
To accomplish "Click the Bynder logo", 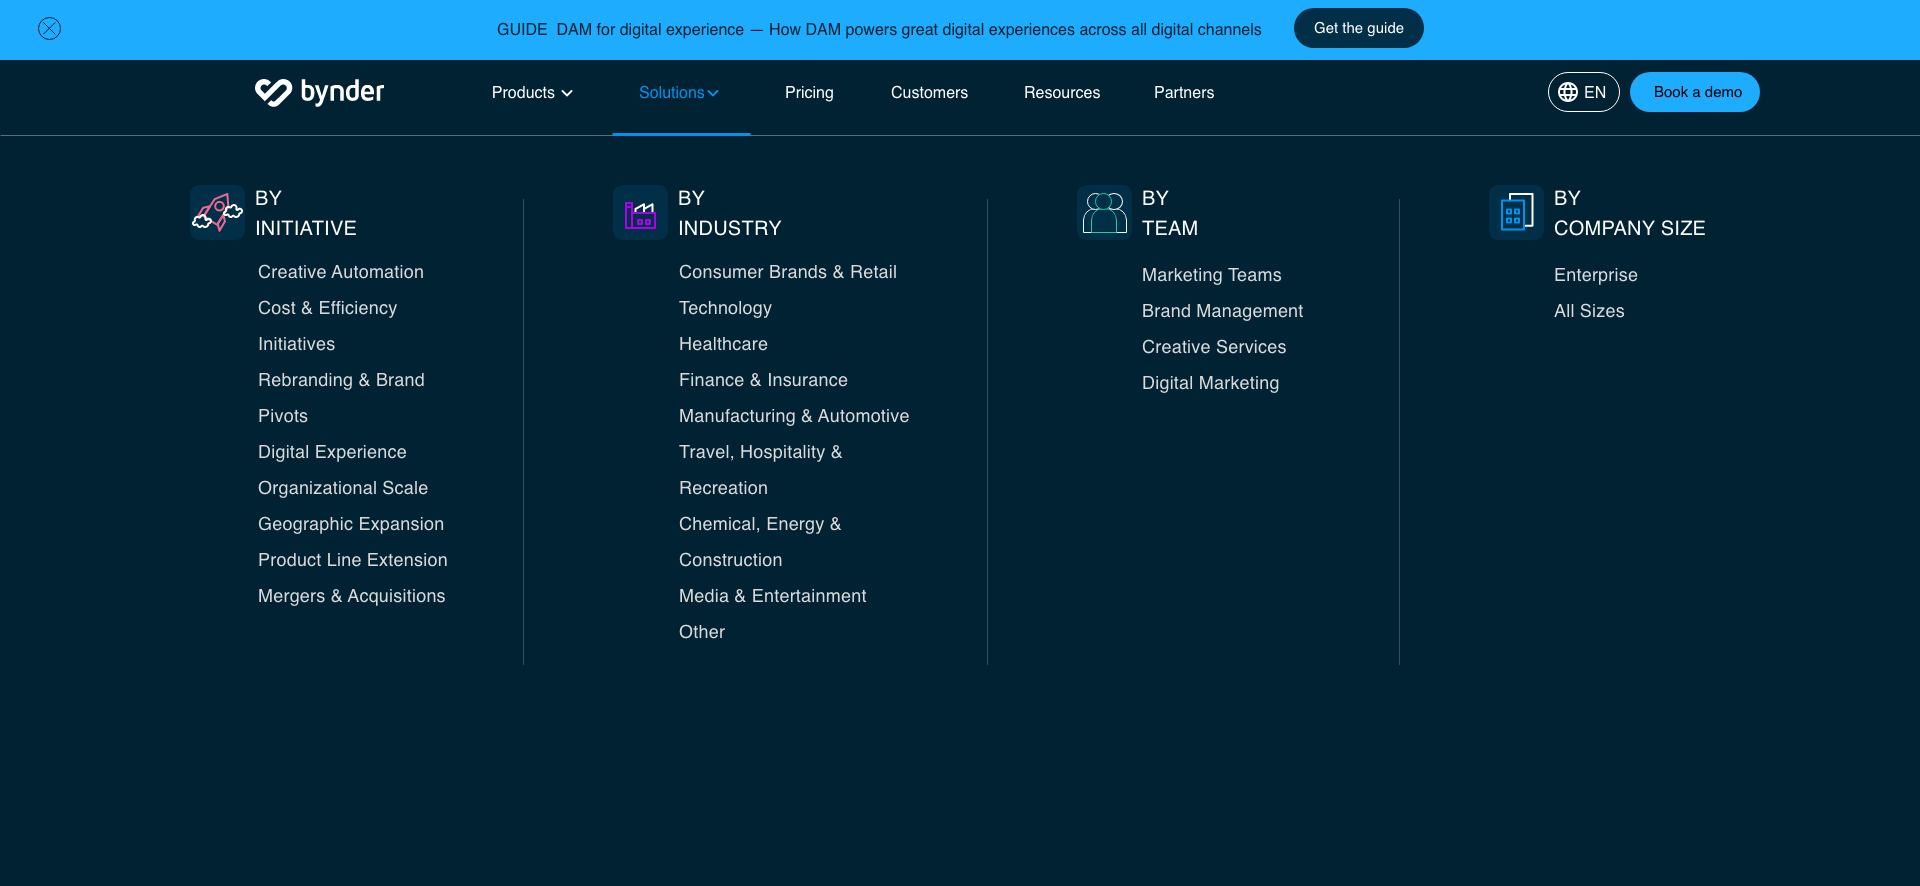I will coord(319,92).
